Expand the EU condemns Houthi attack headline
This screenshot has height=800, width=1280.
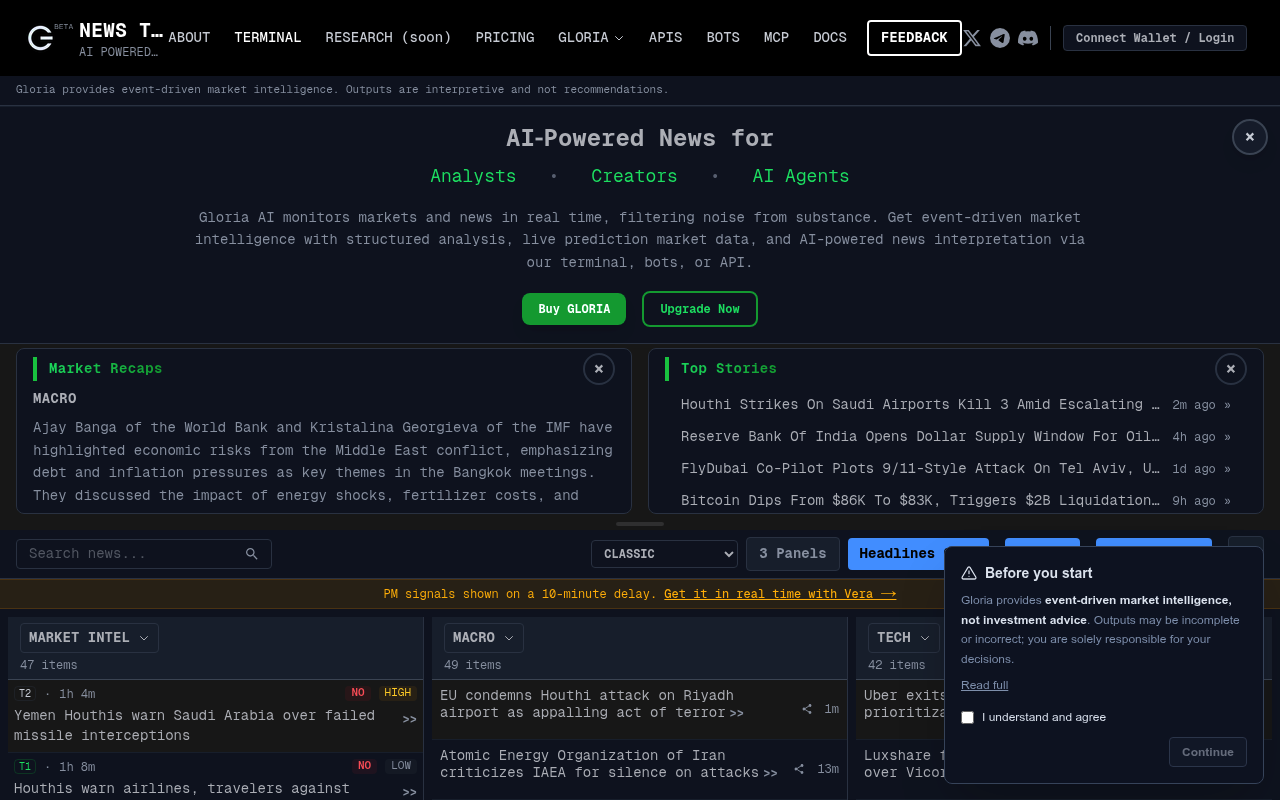pos(737,714)
